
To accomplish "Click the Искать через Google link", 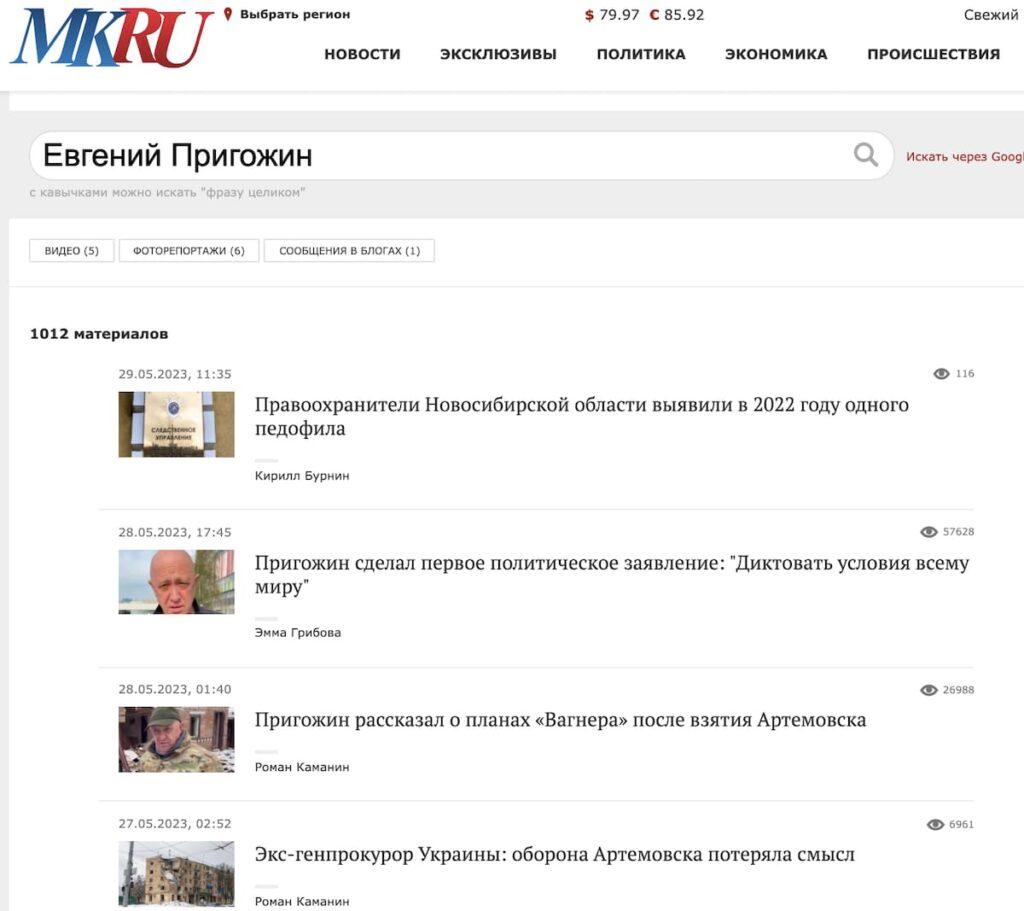I will [x=964, y=157].
